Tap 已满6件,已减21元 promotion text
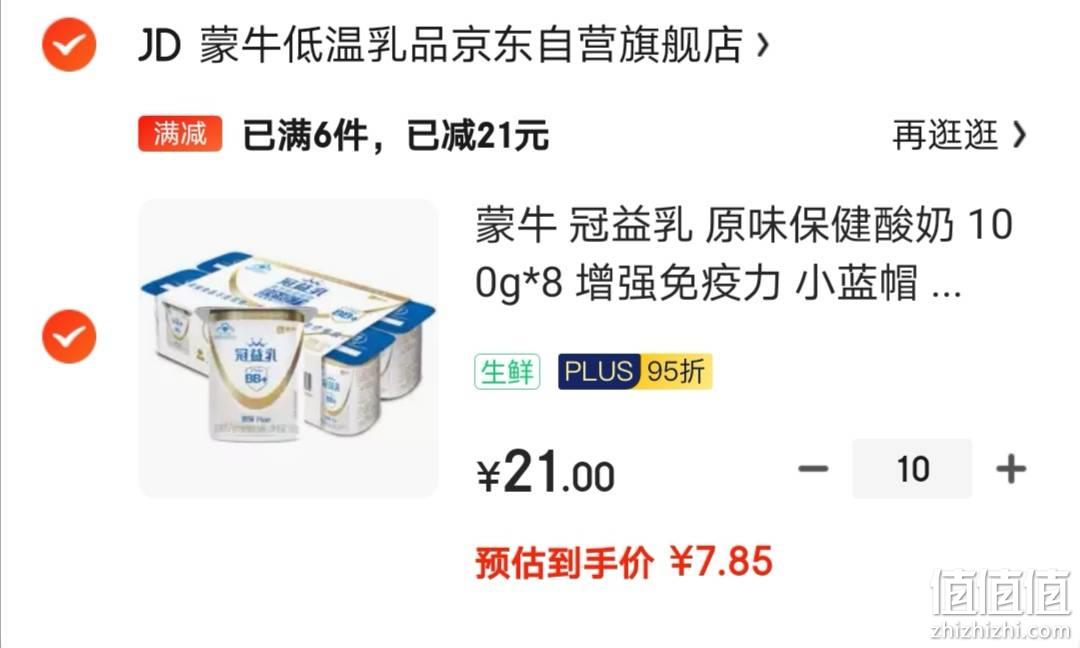Screen dimensions: 1080x648 point(395,135)
